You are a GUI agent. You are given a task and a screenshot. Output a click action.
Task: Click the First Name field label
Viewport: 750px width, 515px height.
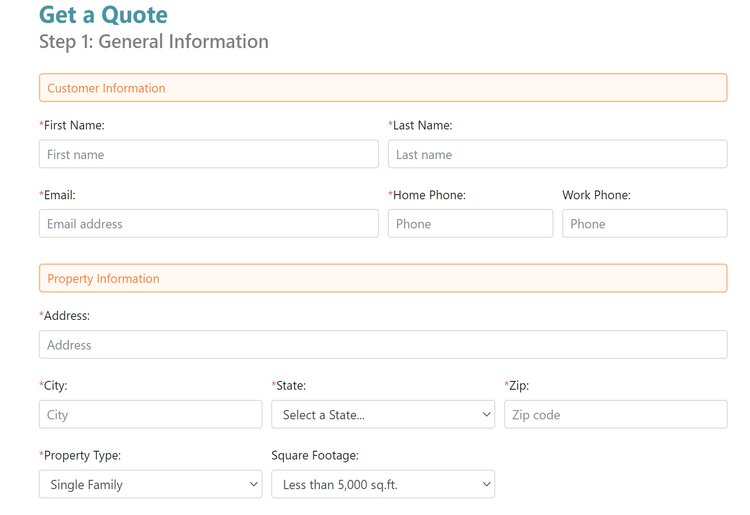click(73, 126)
